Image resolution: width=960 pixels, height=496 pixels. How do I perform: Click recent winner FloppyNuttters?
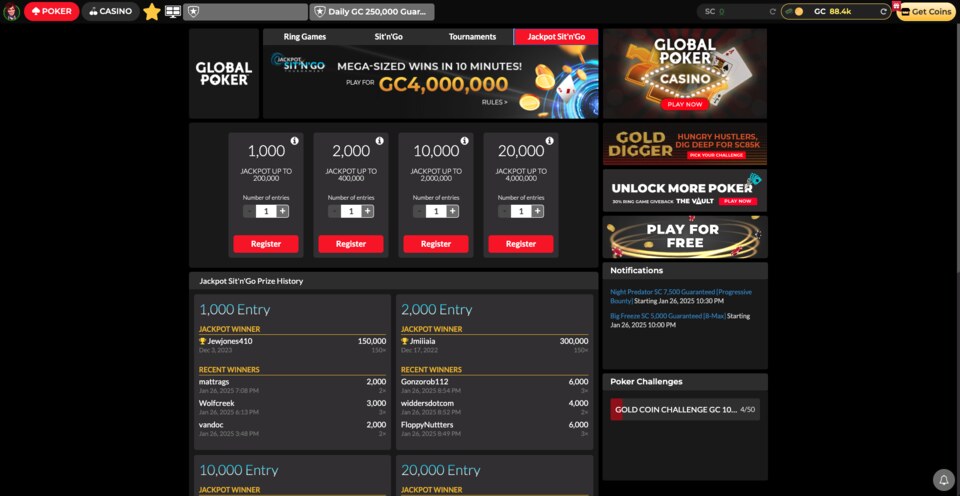tap(427, 424)
